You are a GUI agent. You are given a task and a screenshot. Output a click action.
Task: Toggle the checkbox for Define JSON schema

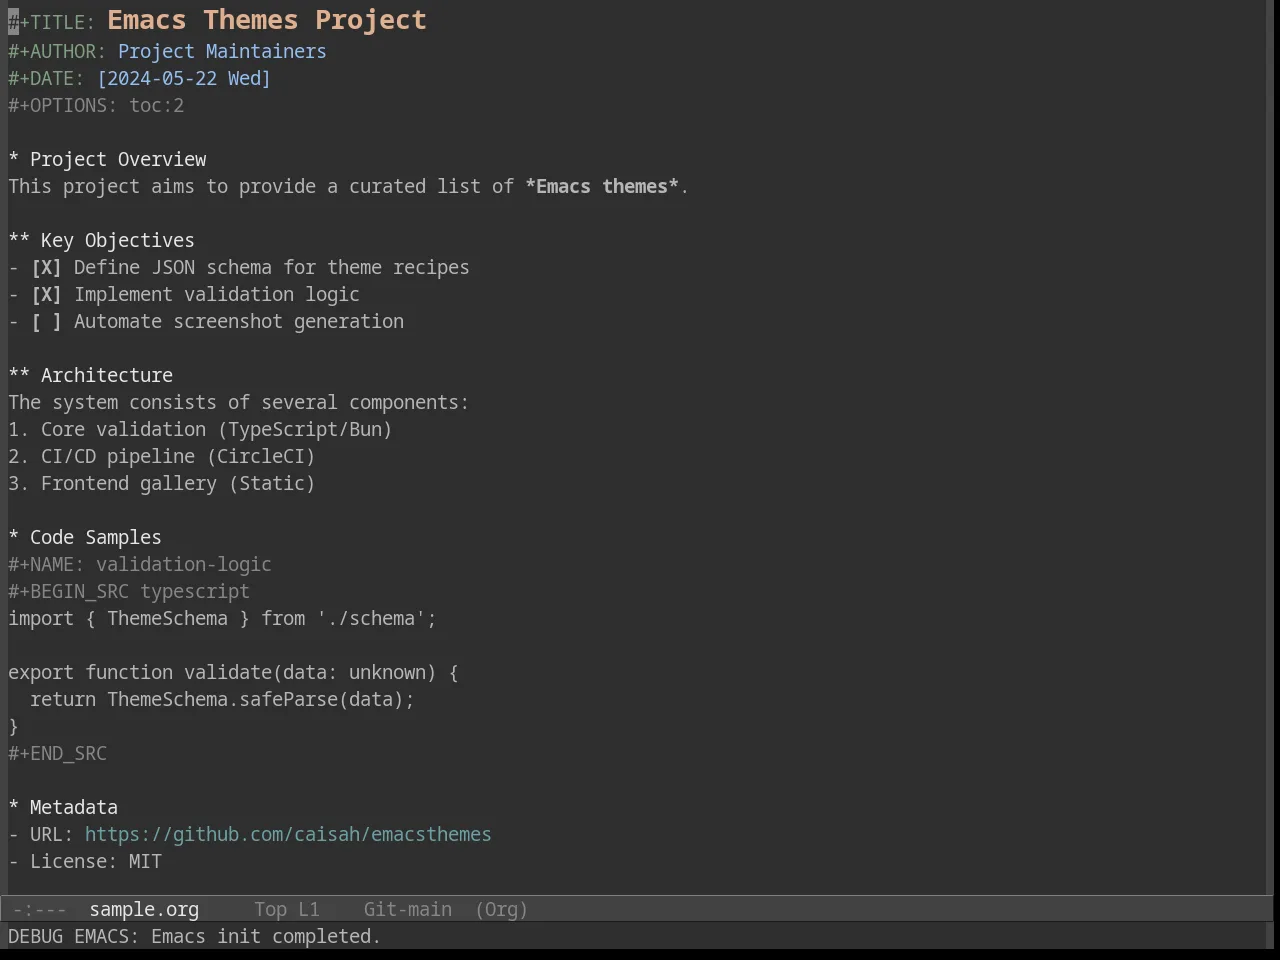click(46, 268)
